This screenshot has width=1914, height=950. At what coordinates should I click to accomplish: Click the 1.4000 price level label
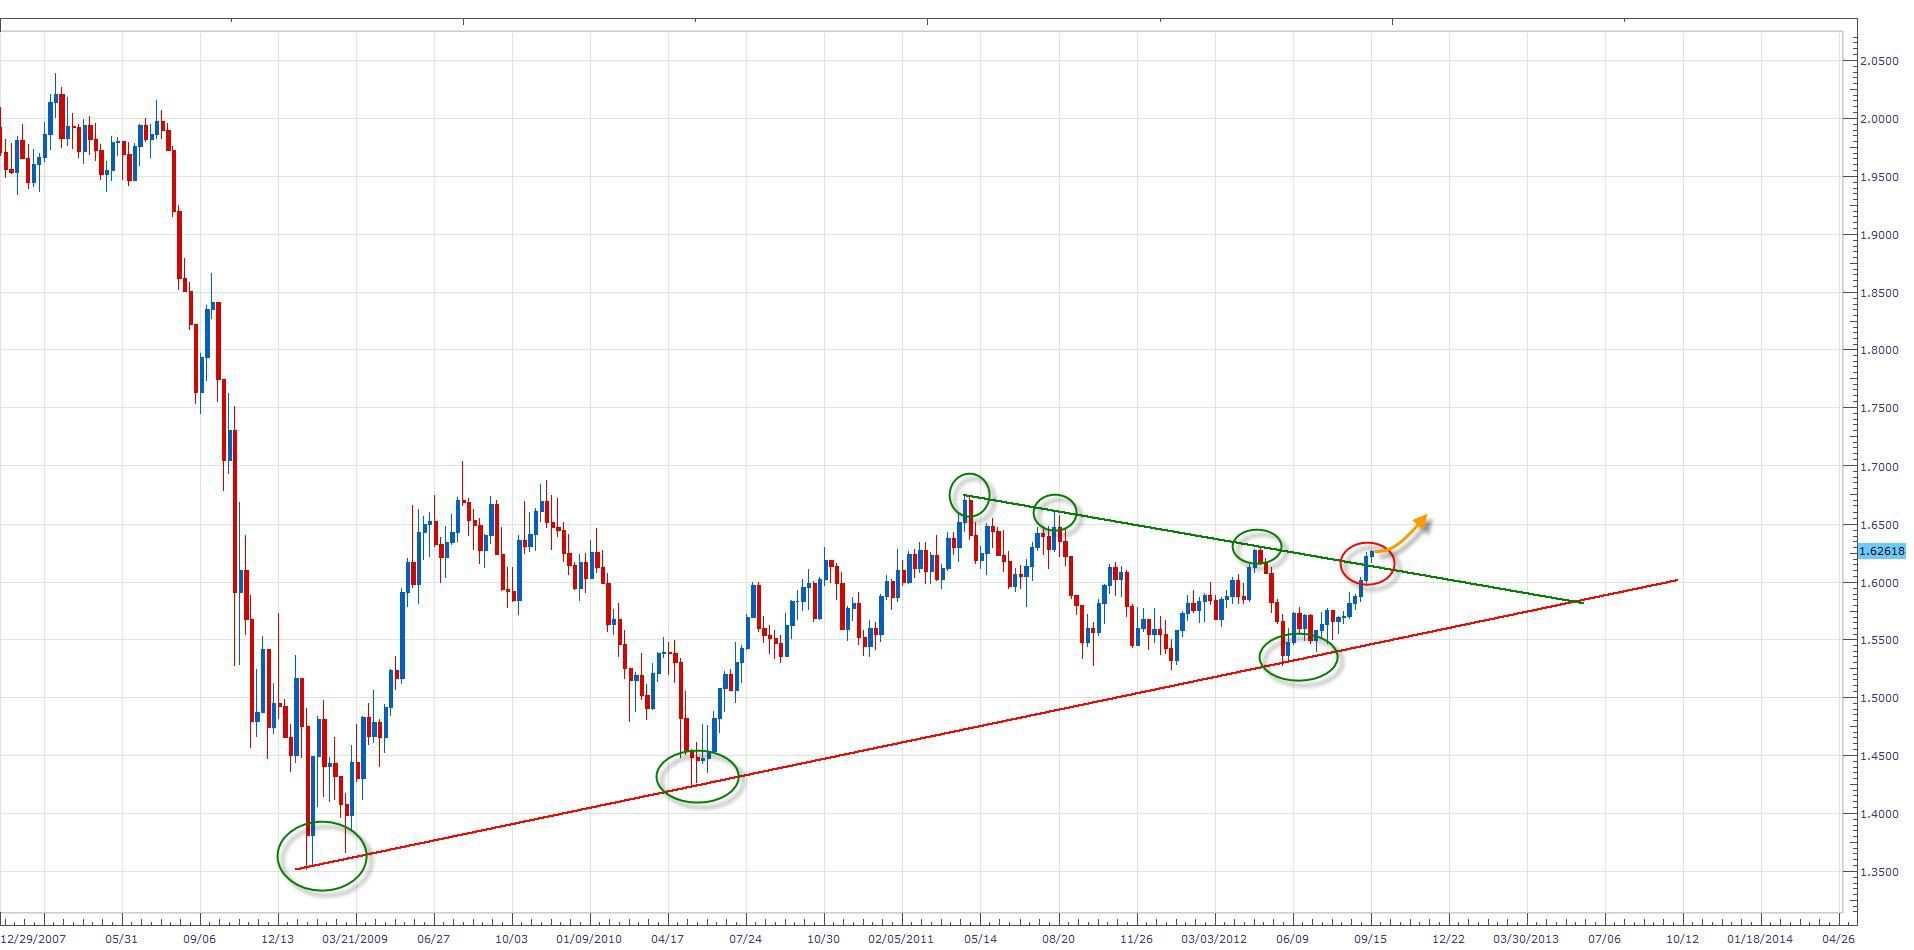1878,814
